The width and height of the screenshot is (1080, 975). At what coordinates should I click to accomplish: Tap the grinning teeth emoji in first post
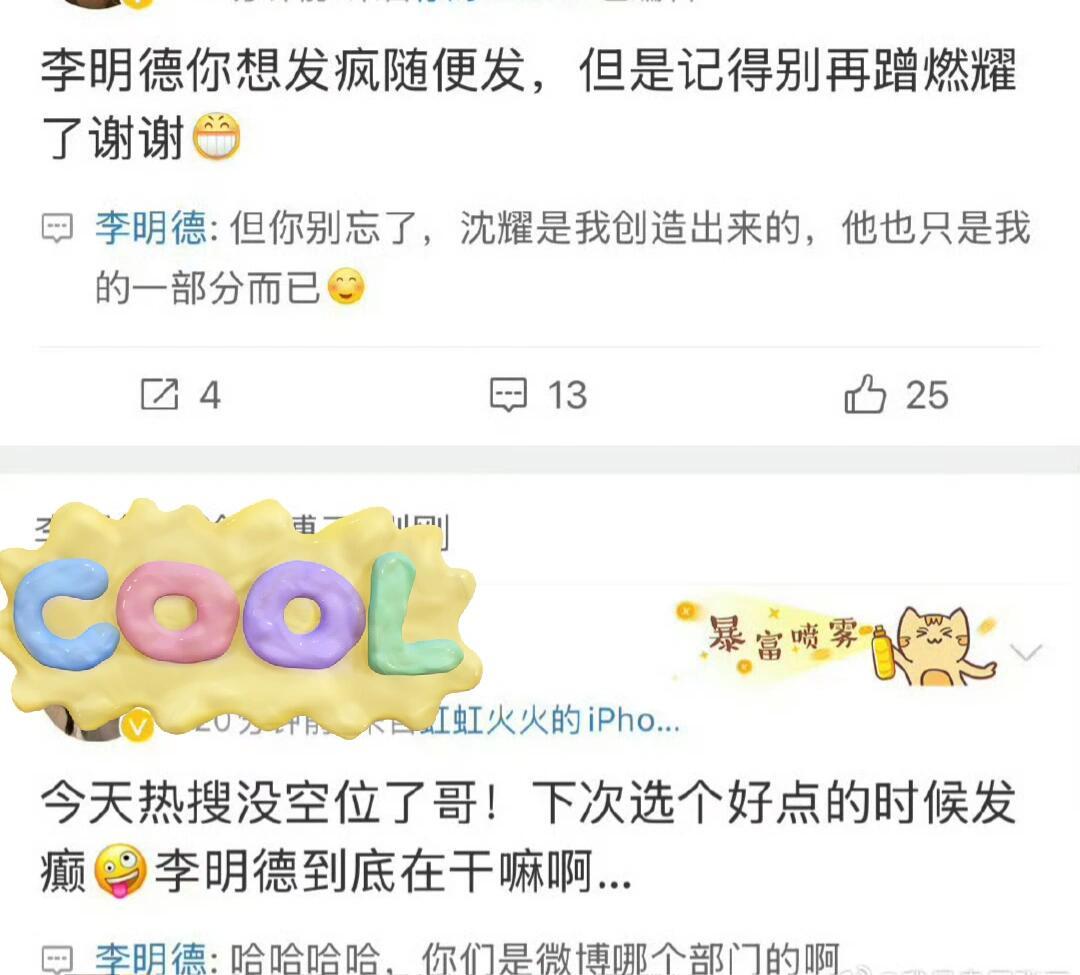(x=216, y=136)
